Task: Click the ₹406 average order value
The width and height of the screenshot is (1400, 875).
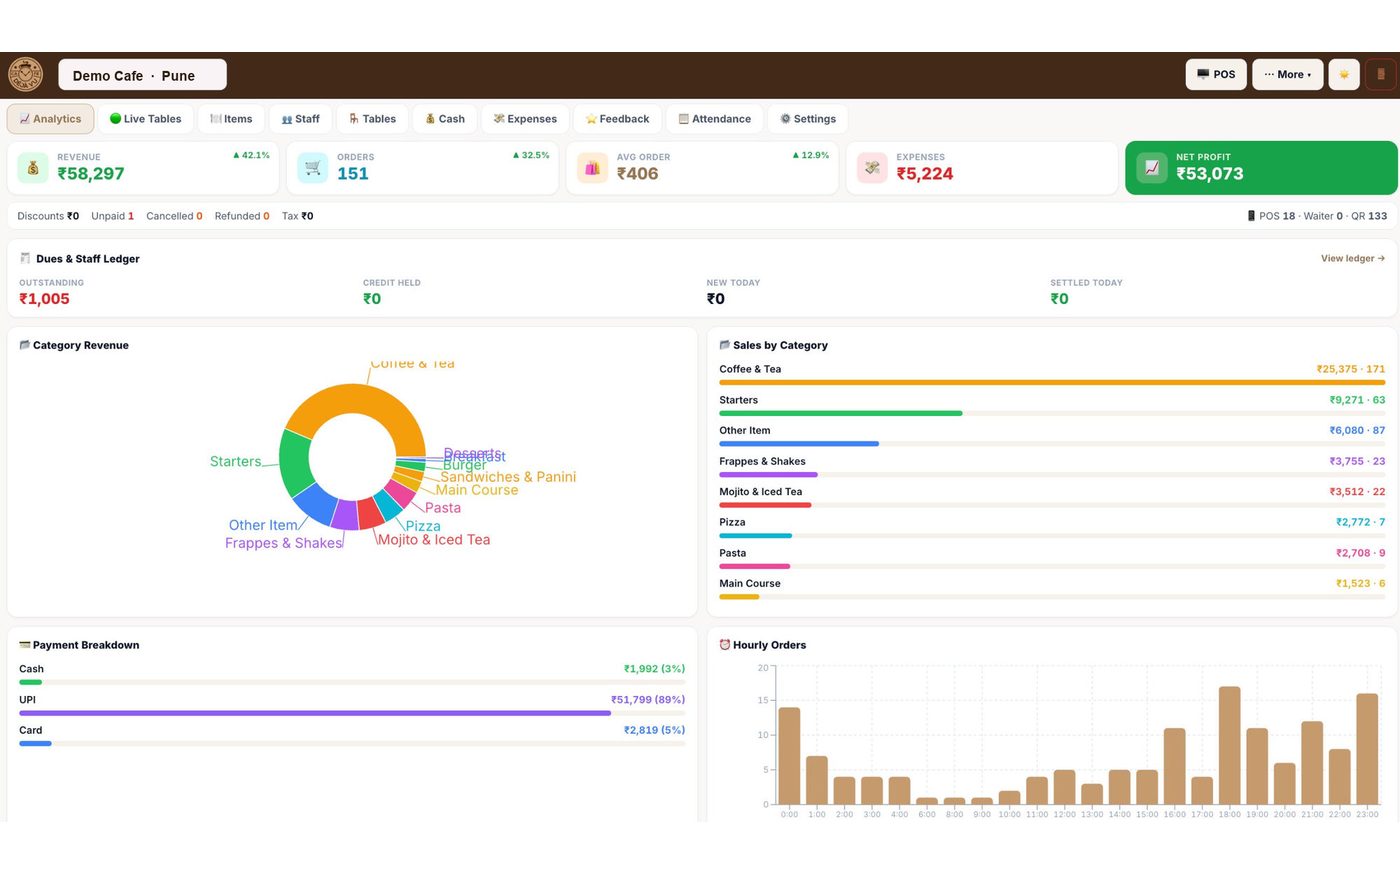Action: point(637,174)
